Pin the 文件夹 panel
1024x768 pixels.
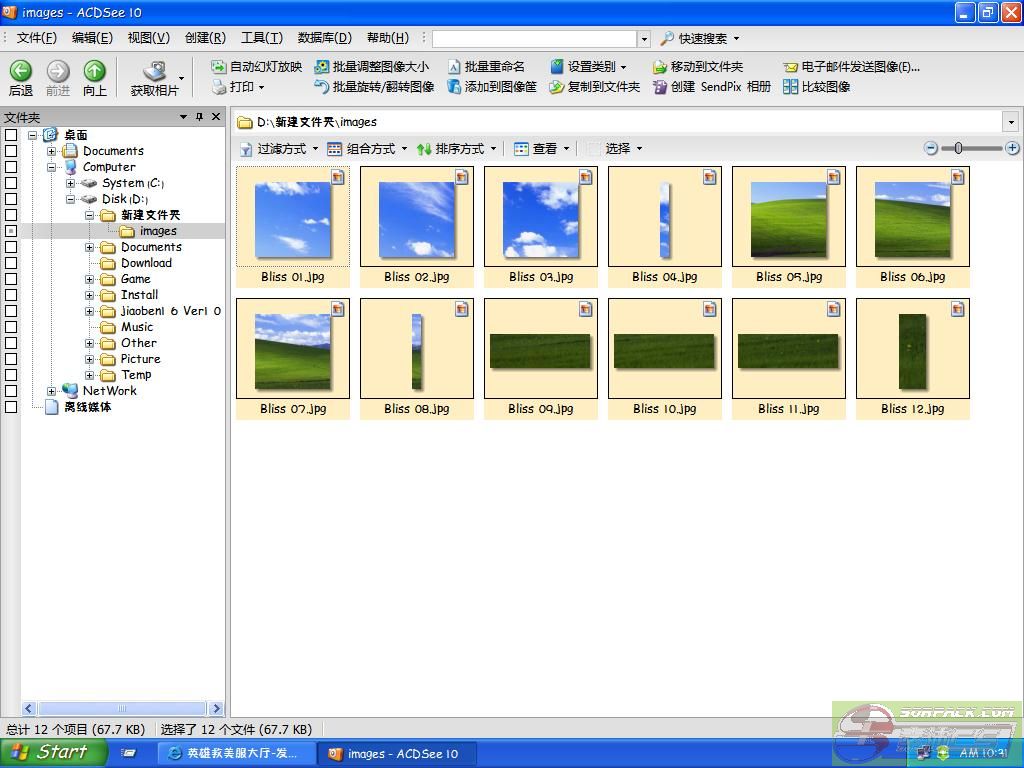(199, 117)
